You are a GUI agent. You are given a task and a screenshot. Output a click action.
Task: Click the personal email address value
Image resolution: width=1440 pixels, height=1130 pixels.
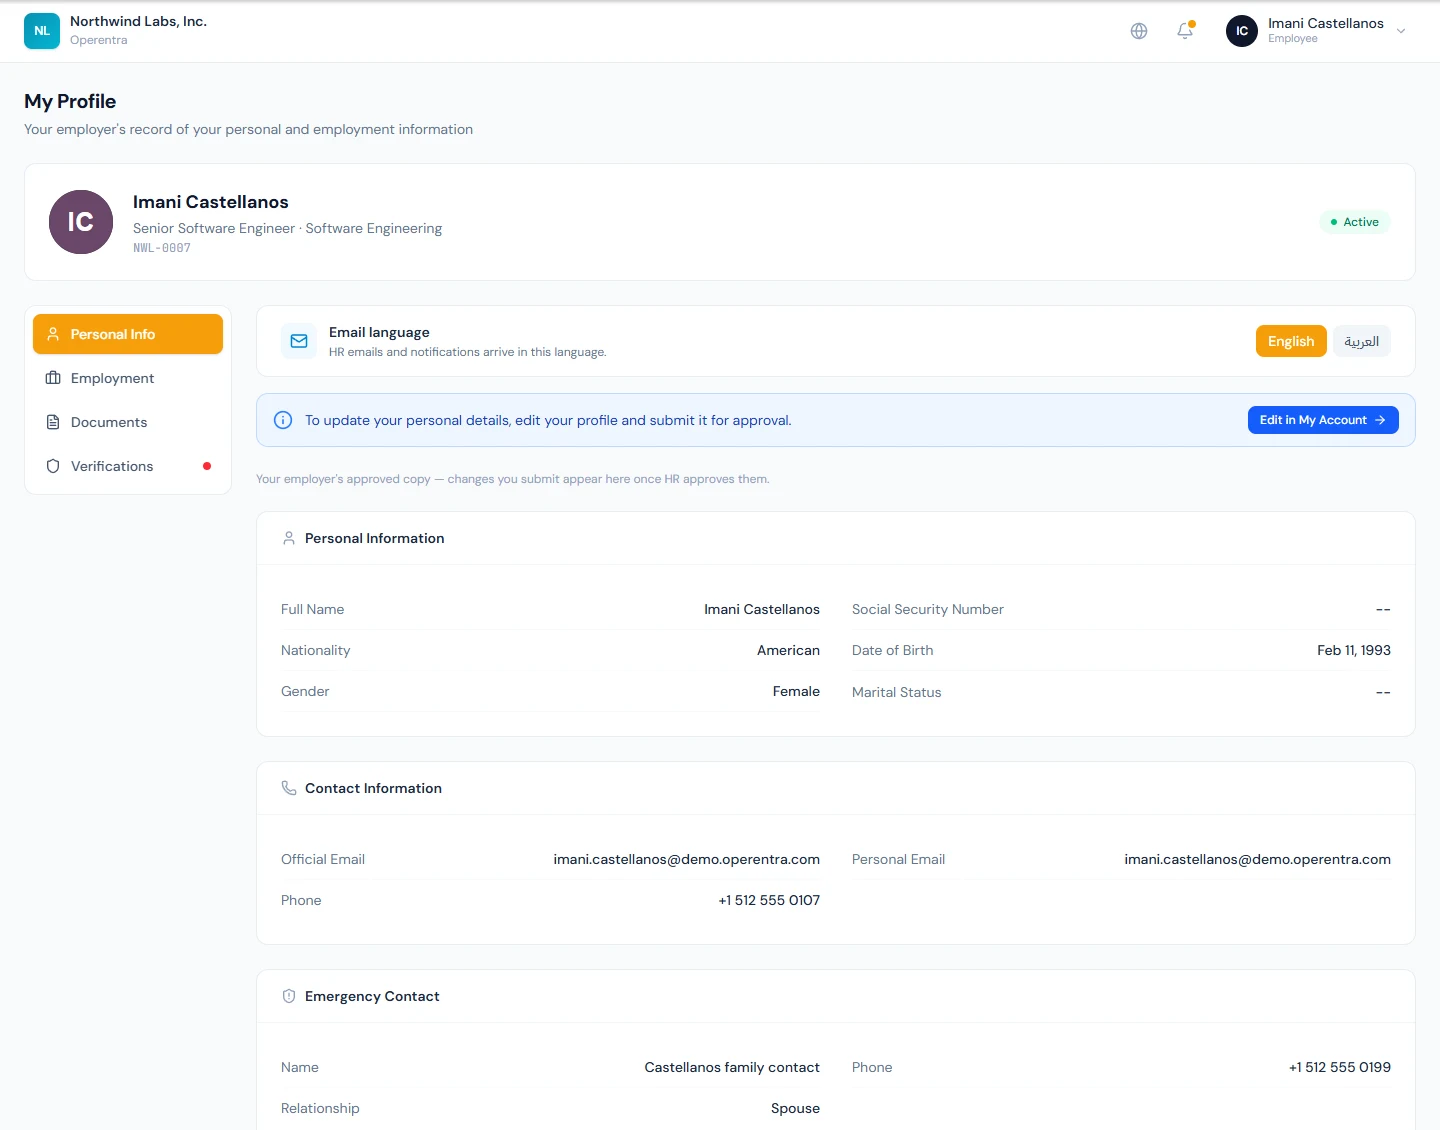click(x=1257, y=859)
